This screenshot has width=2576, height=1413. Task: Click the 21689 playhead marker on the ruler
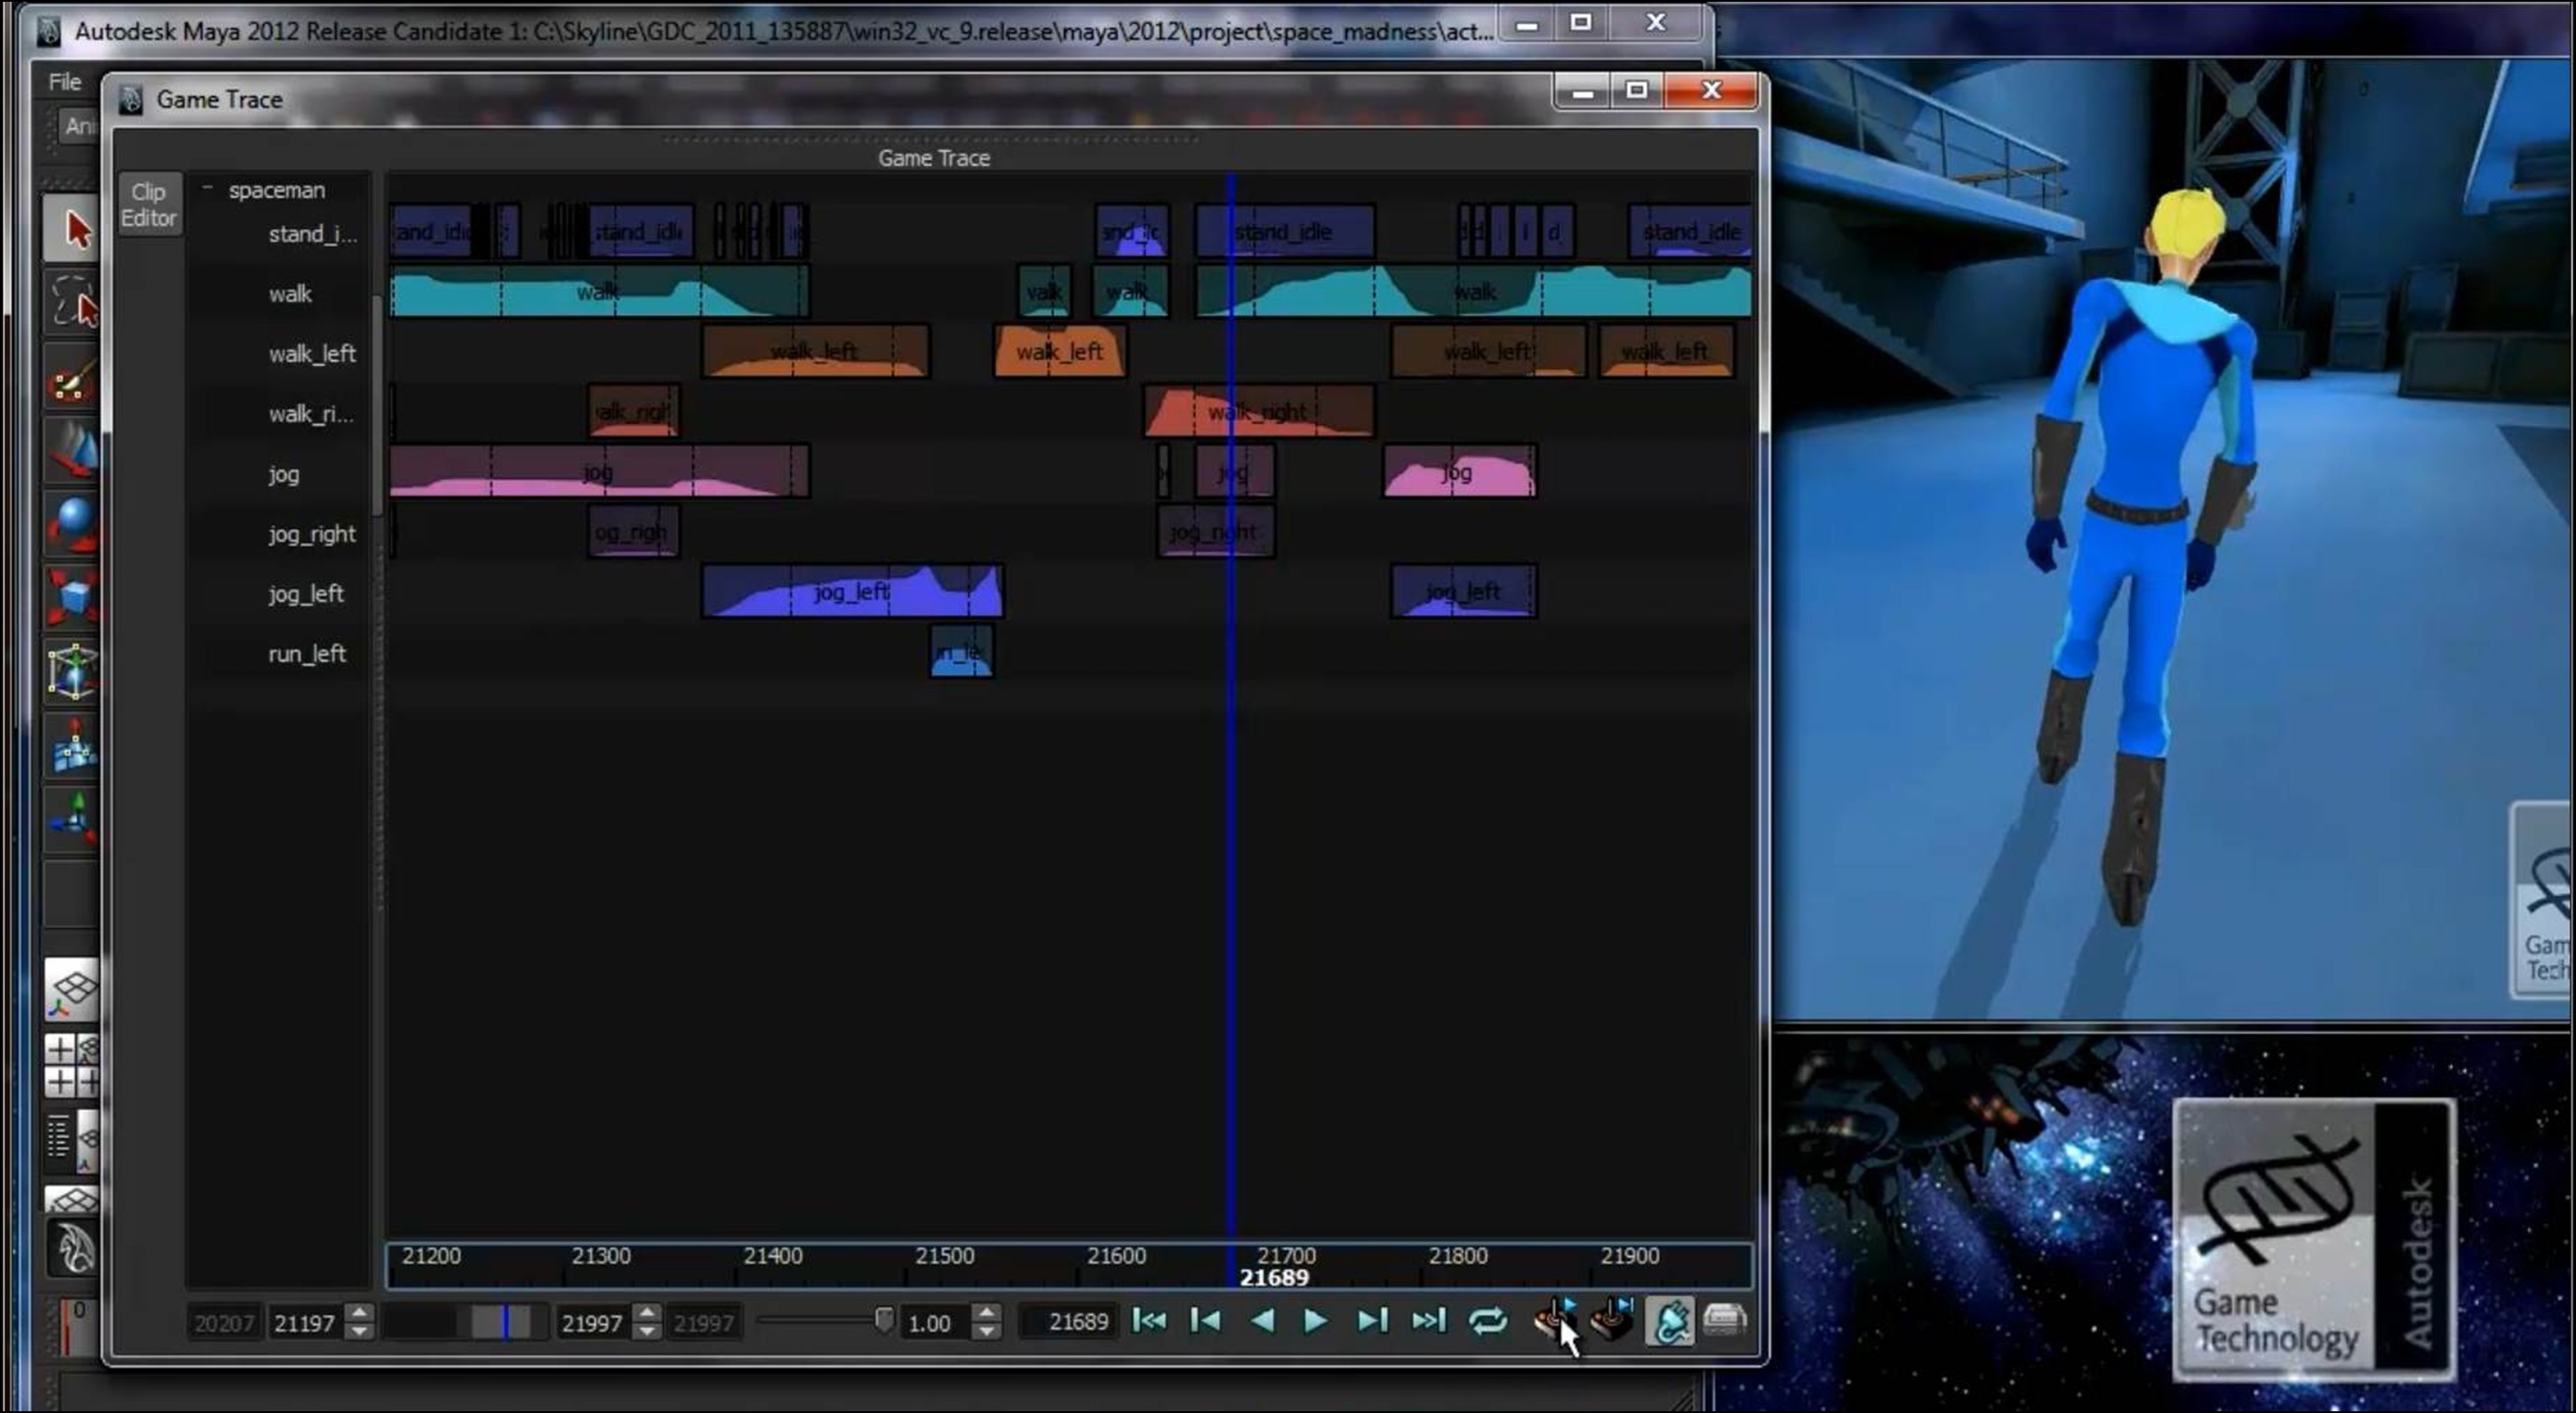[1273, 1277]
